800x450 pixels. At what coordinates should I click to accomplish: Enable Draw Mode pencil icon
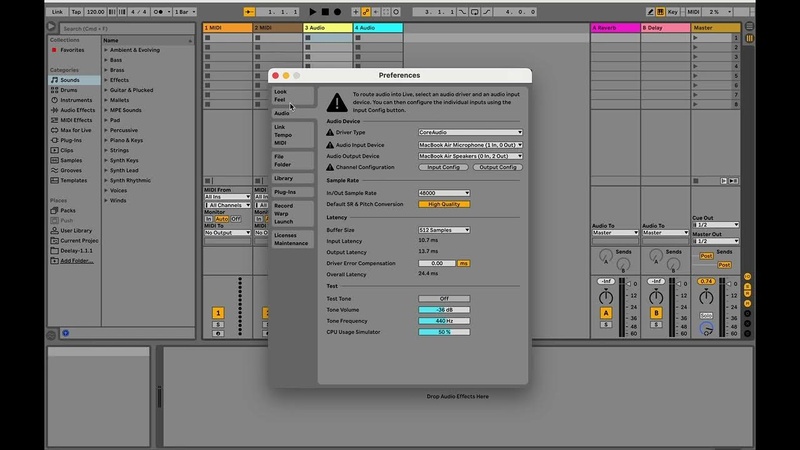[x=650, y=12]
